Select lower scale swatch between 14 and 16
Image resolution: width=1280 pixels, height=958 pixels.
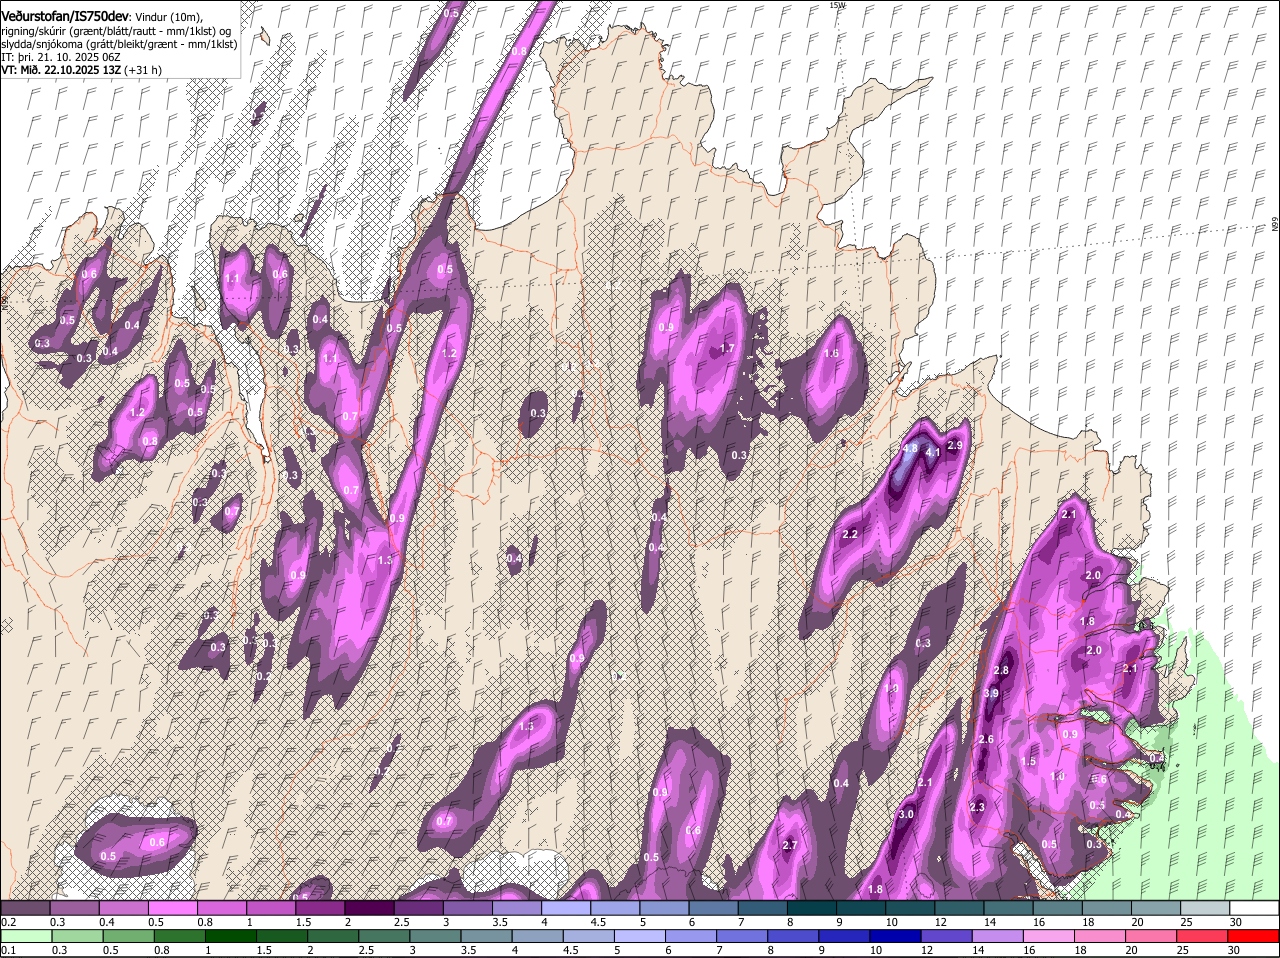[998, 936]
